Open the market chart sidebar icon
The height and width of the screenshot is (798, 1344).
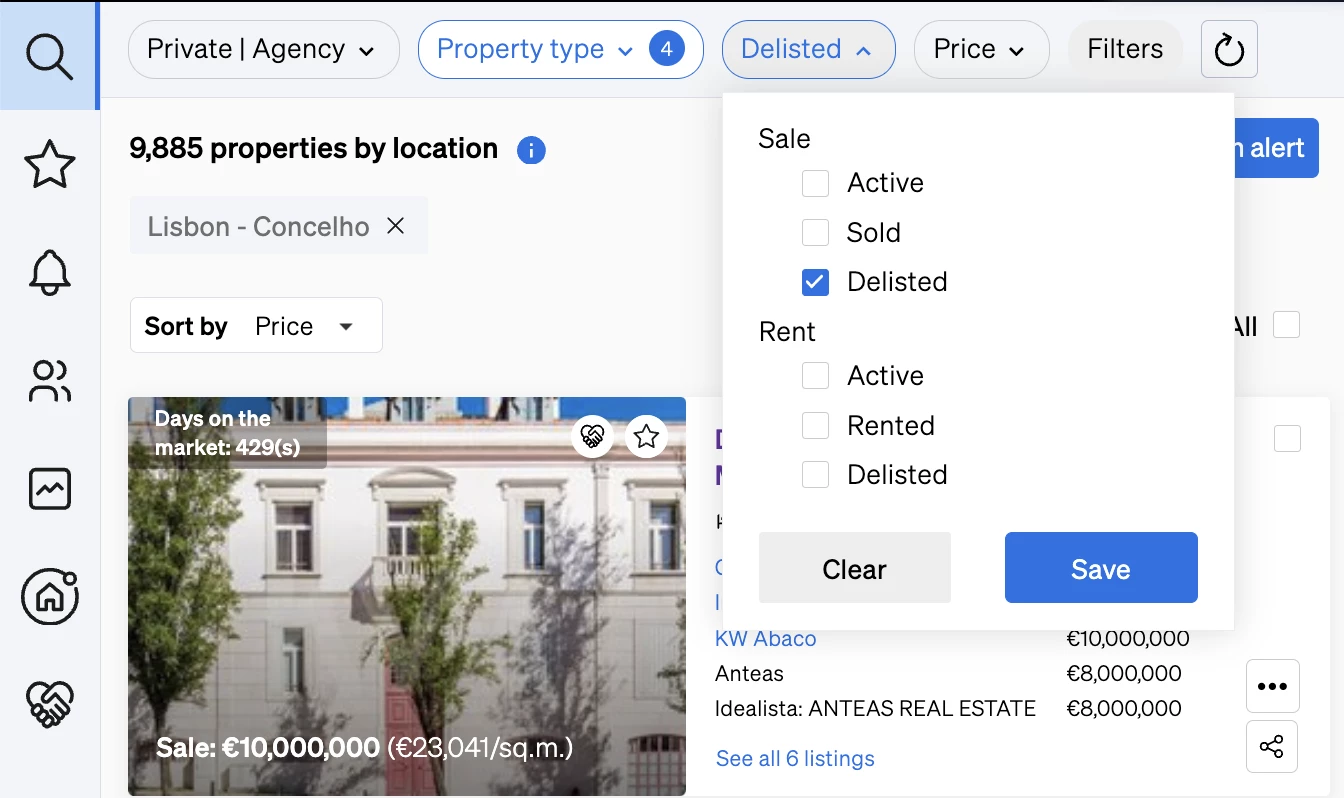(49, 489)
